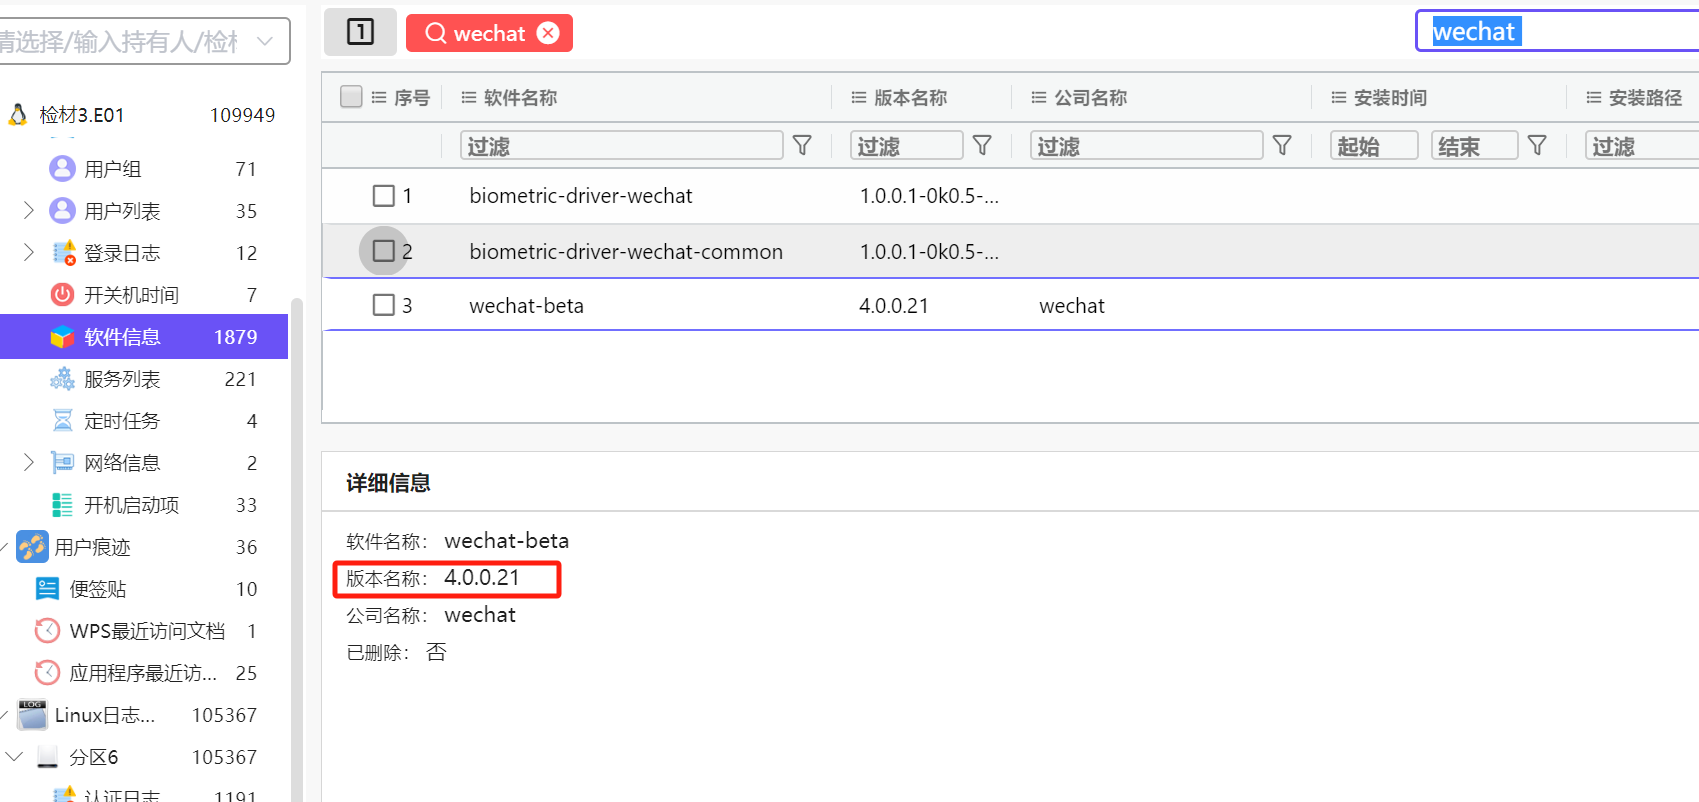
Task: Sort by the 软件名称 column header
Action: (x=520, y=98)
